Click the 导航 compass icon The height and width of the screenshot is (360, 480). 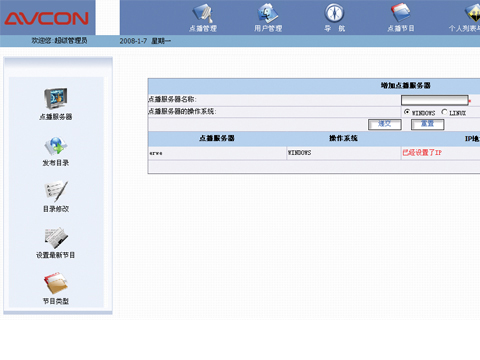coord(334,13)
